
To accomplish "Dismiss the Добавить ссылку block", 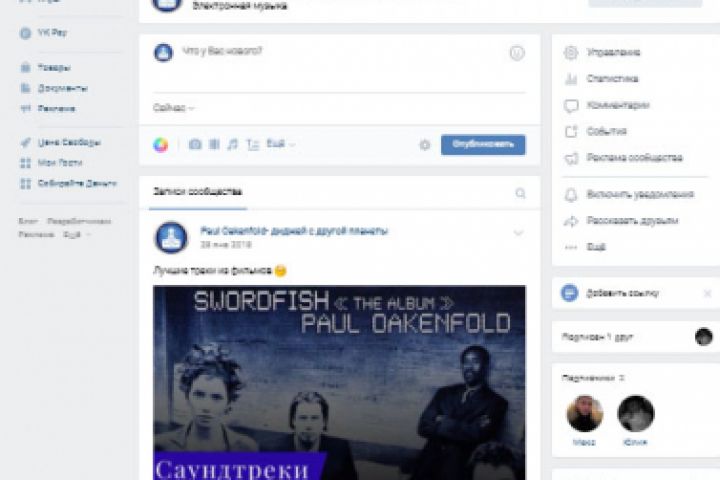I will click(x=708, y=293).
